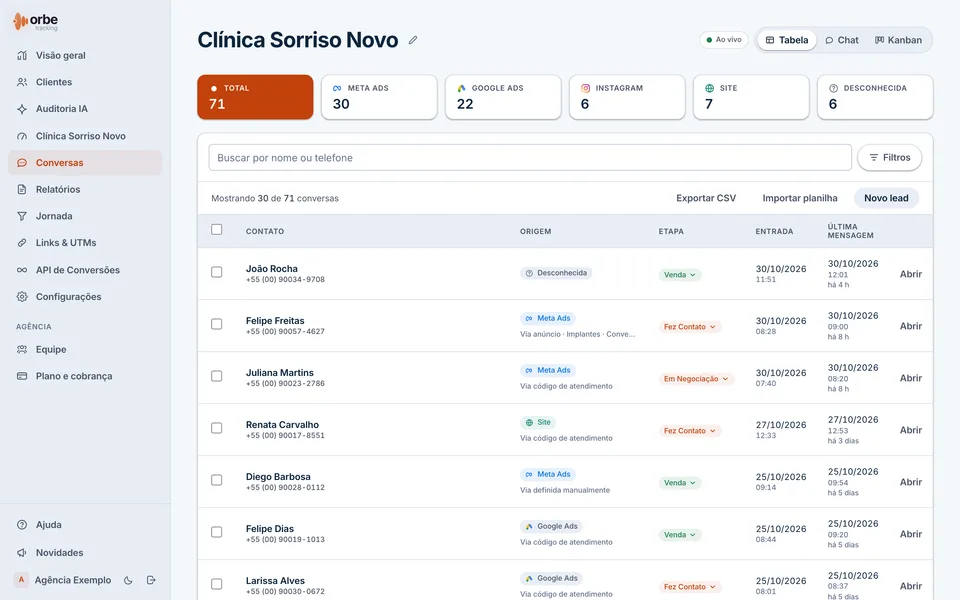The height and width of the screenshot is (600, 960).
Task: Click the pencil icon beside Clínica Sorriso Novo title
Action: [413, 40]
